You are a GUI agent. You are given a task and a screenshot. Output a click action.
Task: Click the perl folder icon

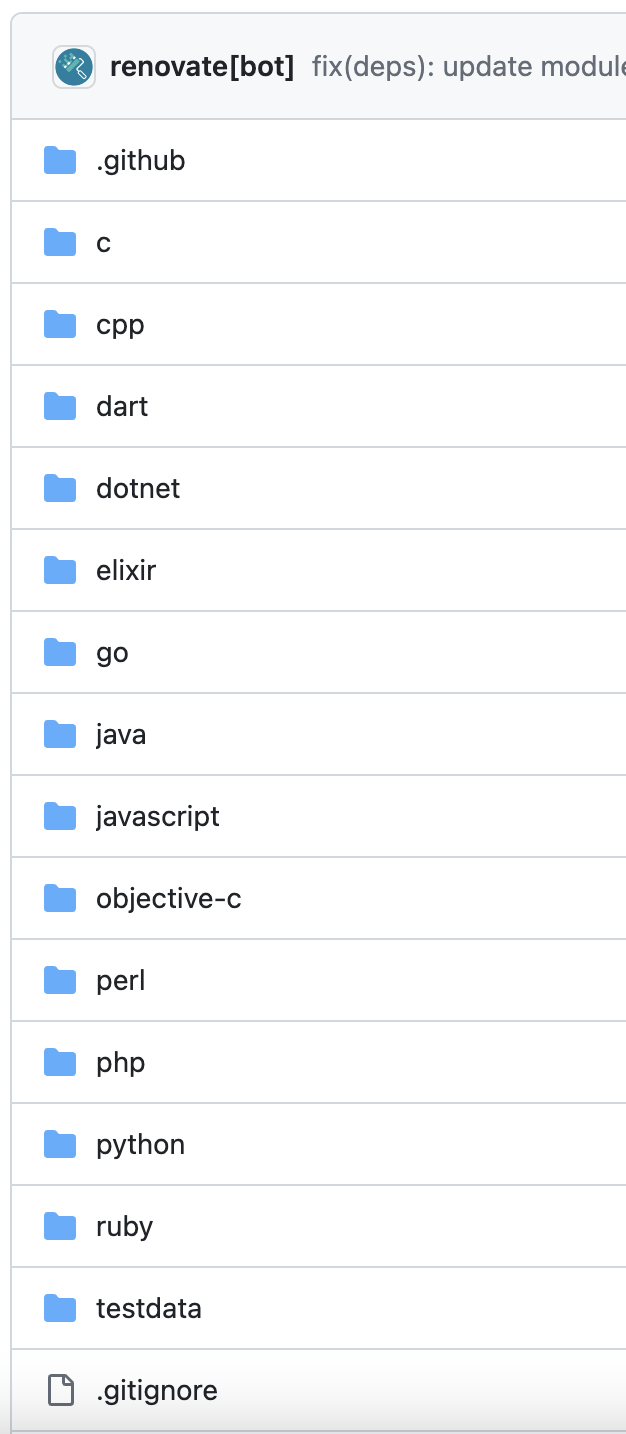[x=60, y=980]
